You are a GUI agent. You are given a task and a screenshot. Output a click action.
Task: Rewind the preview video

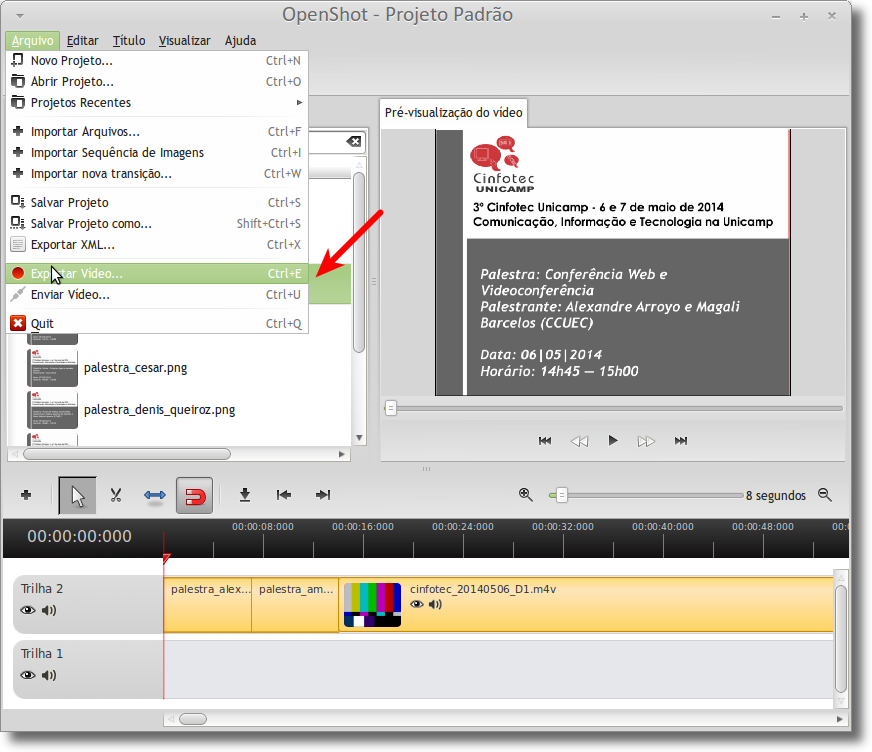tap(579, 441)
